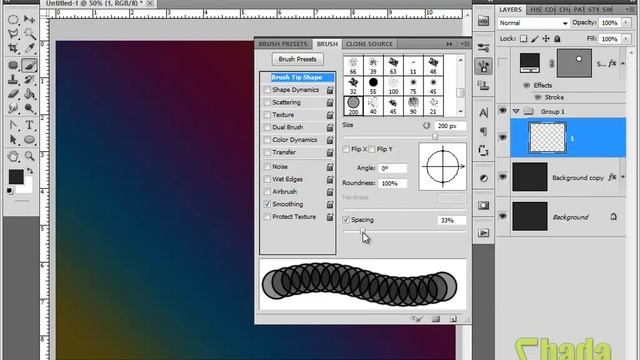The height and width of the screenshot is (360, 640).
Task: Open the Paragraph panel icon
Action: pyautogui.click(x=484, y=131)
